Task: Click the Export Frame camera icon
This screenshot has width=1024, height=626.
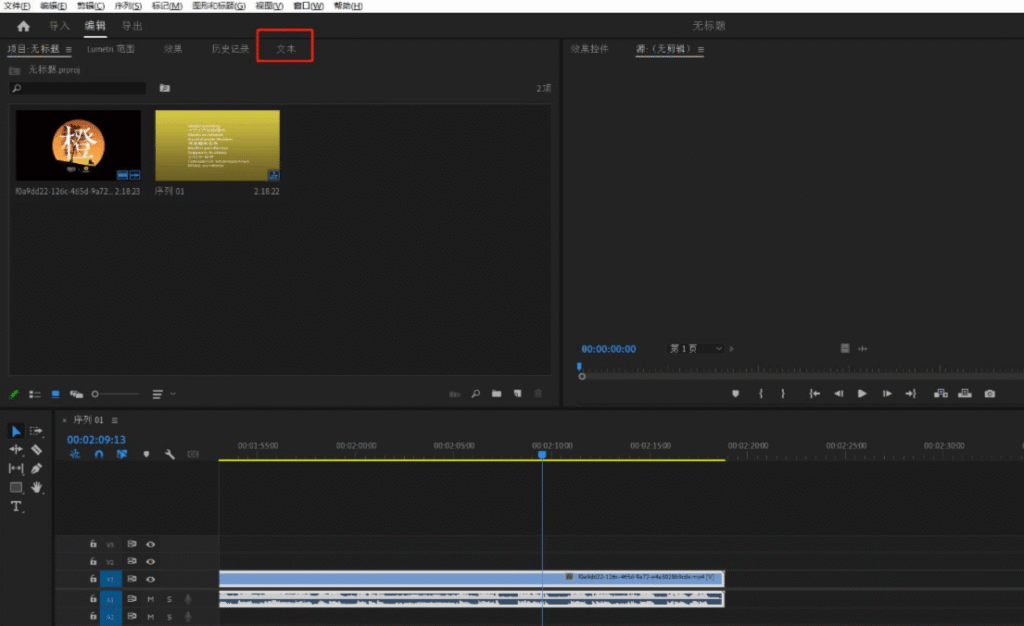Action: tap(989, 394)
